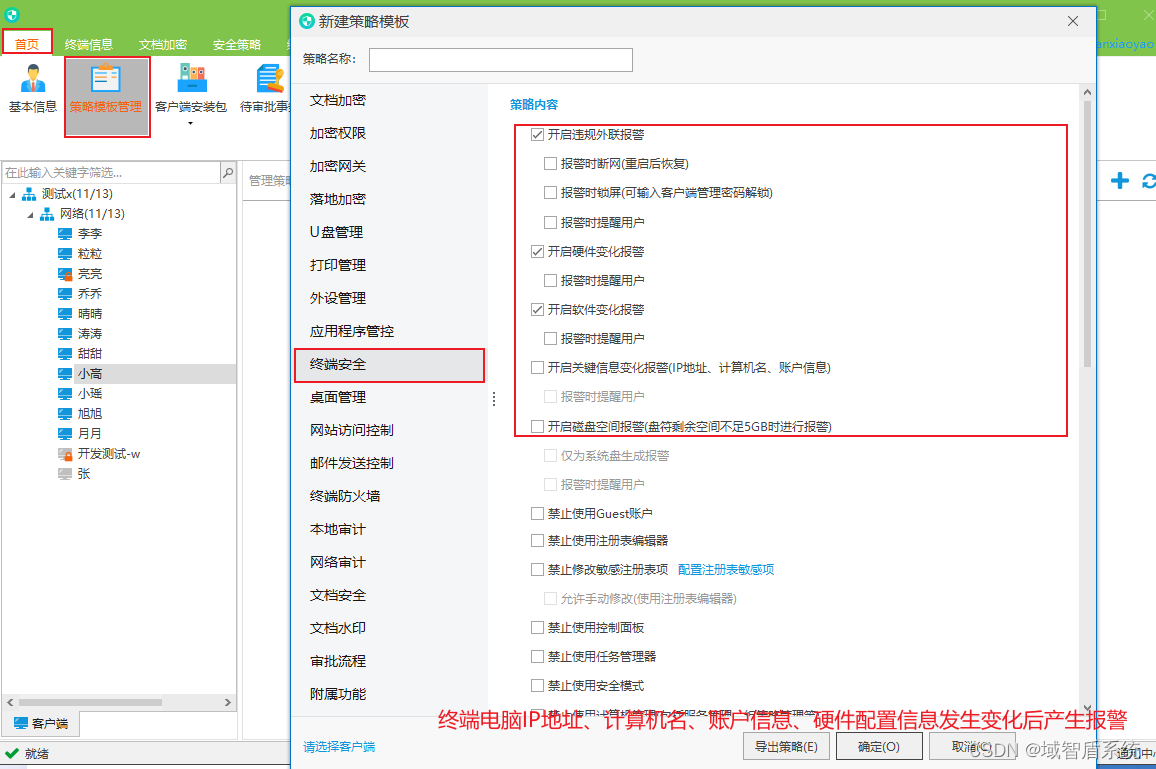The image size is (1156, 769).
Task: Check 禁止使用控制面板
Action: 537,627
